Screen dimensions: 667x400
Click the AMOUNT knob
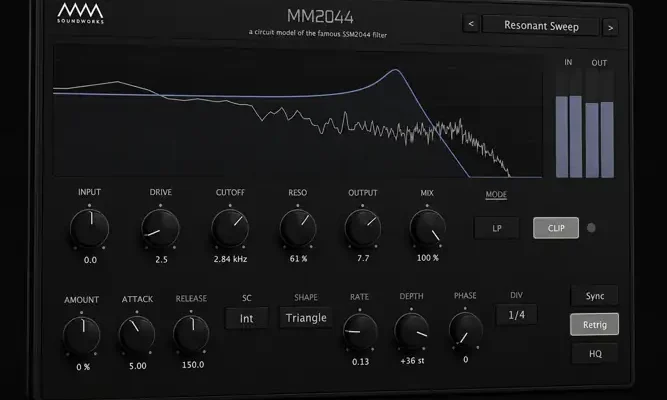point(82,335)
